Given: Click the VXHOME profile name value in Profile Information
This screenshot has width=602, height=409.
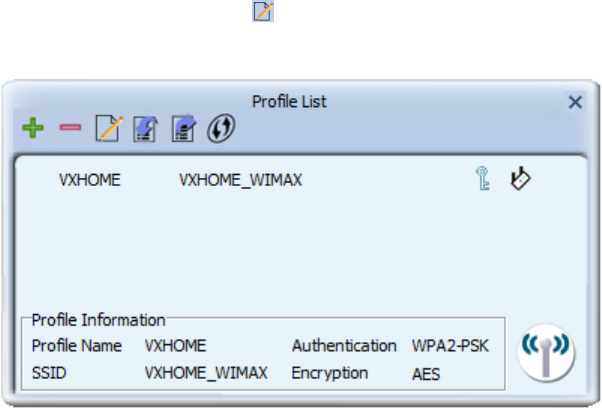Looking at the screenshot, I should (x=175, y=346).
